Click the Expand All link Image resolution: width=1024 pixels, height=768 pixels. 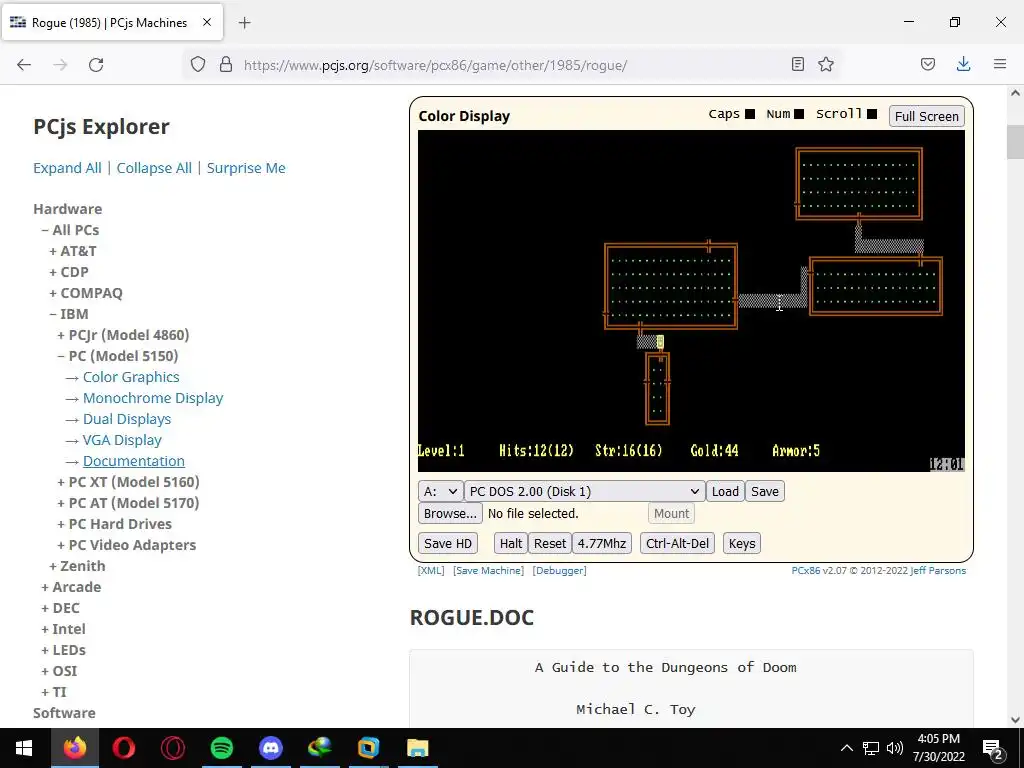click(x=67, y=168)
